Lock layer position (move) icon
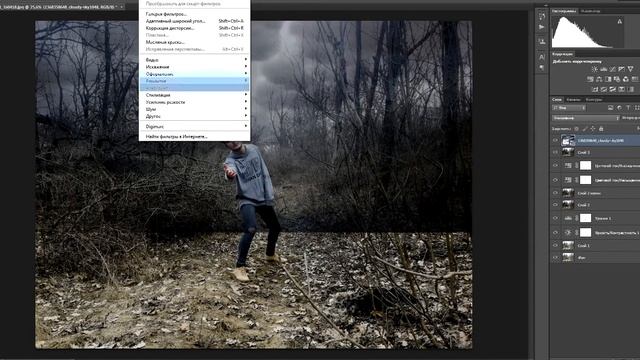Screen dimensions: 640x360 pos(593,129)
